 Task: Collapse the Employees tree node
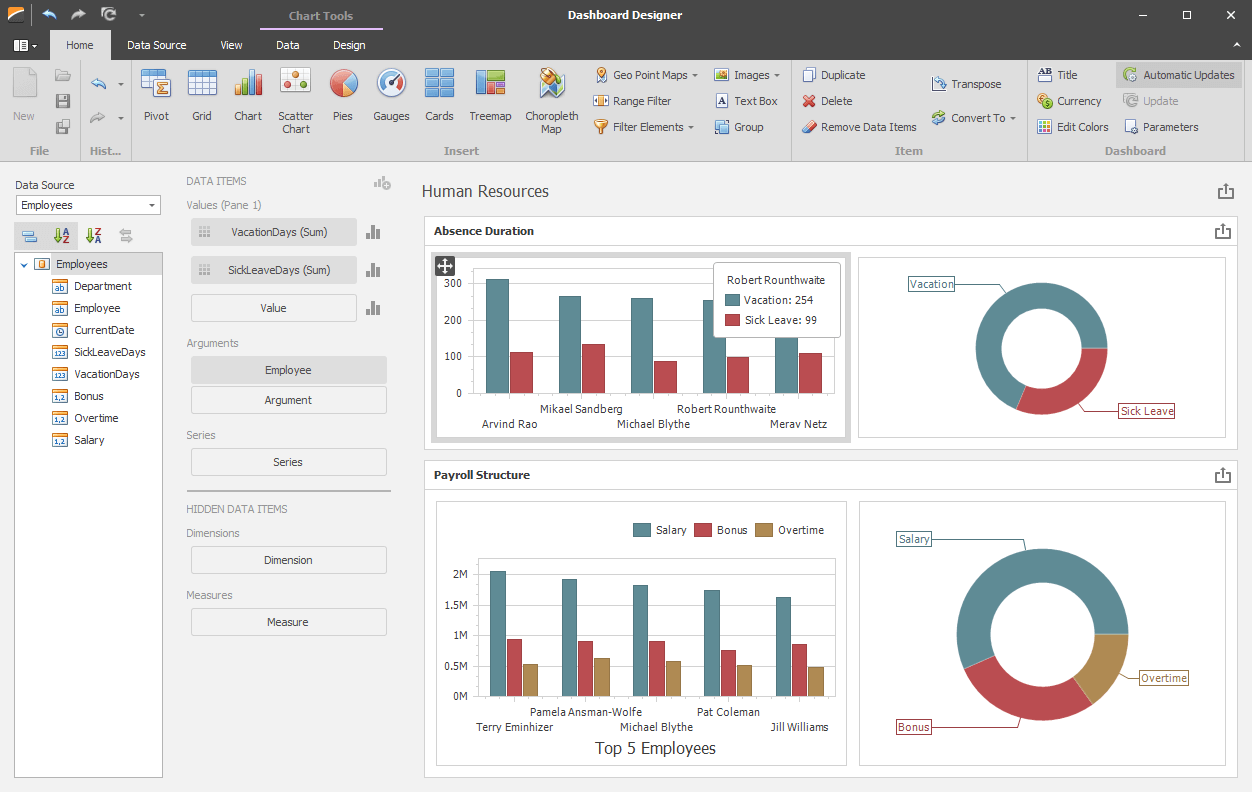[x=24, y=265]
